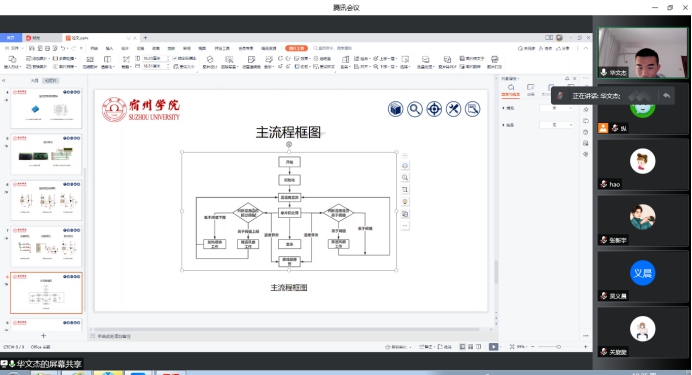Add a new slide with plus button
Screen dimensions: 692x375
click(43, 336)
